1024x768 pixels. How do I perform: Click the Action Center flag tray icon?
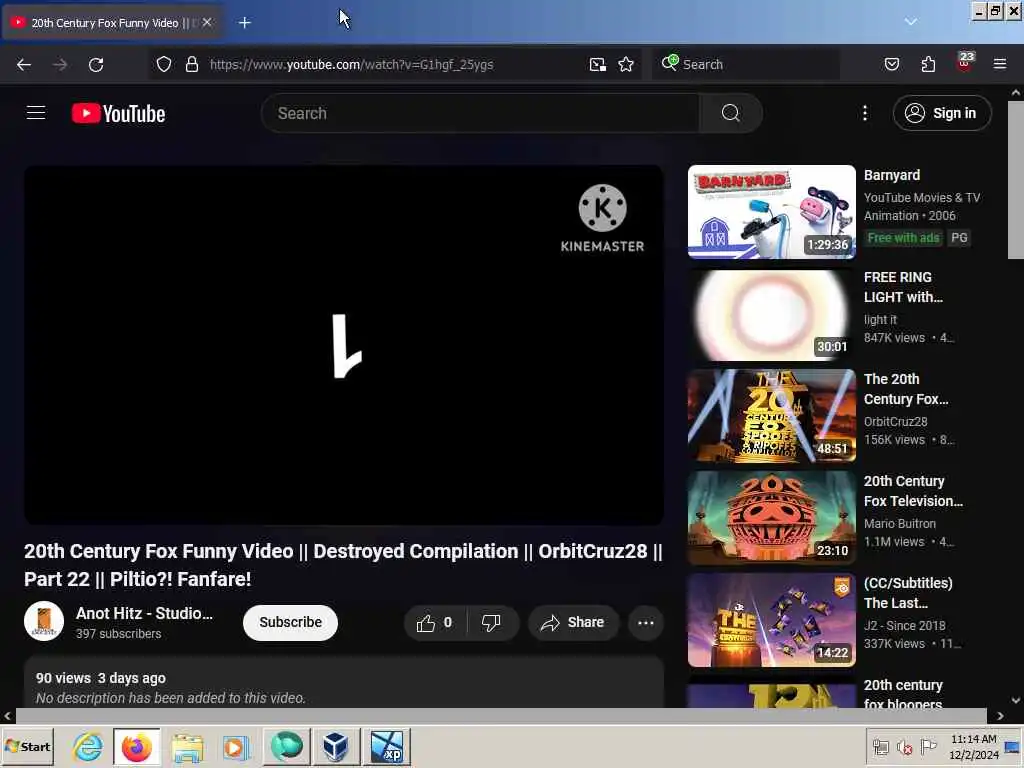point(928,746)
